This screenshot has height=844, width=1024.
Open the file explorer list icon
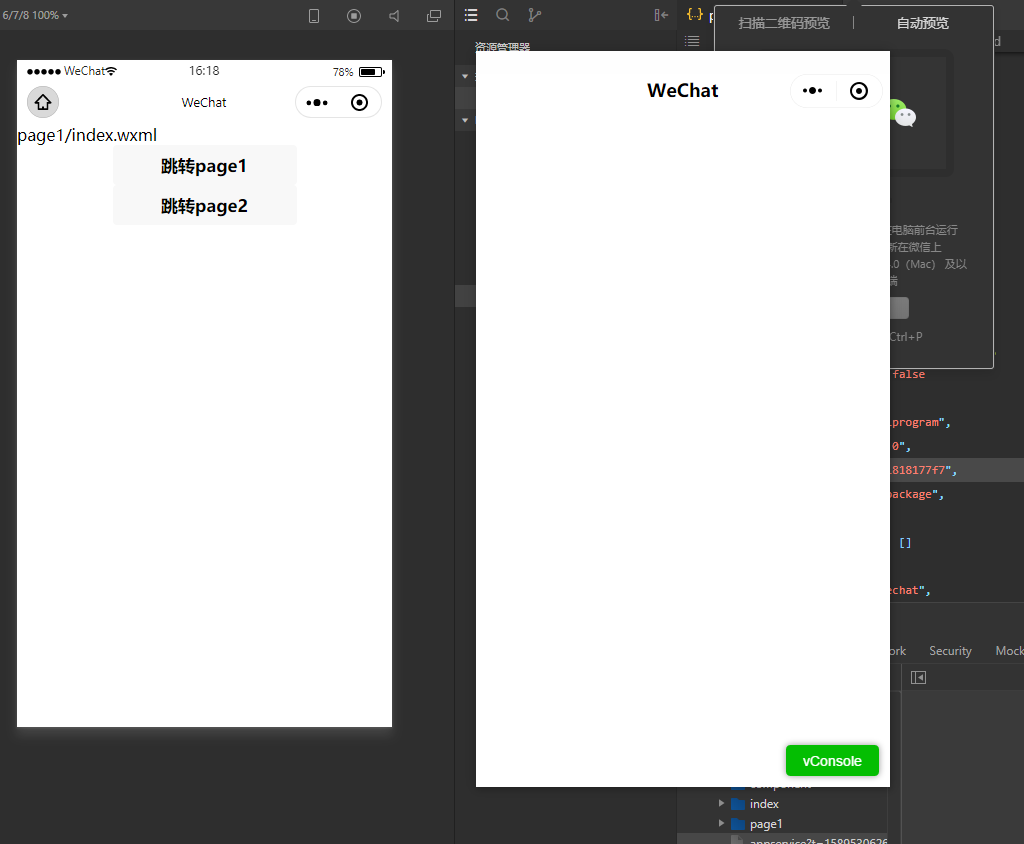471,15
